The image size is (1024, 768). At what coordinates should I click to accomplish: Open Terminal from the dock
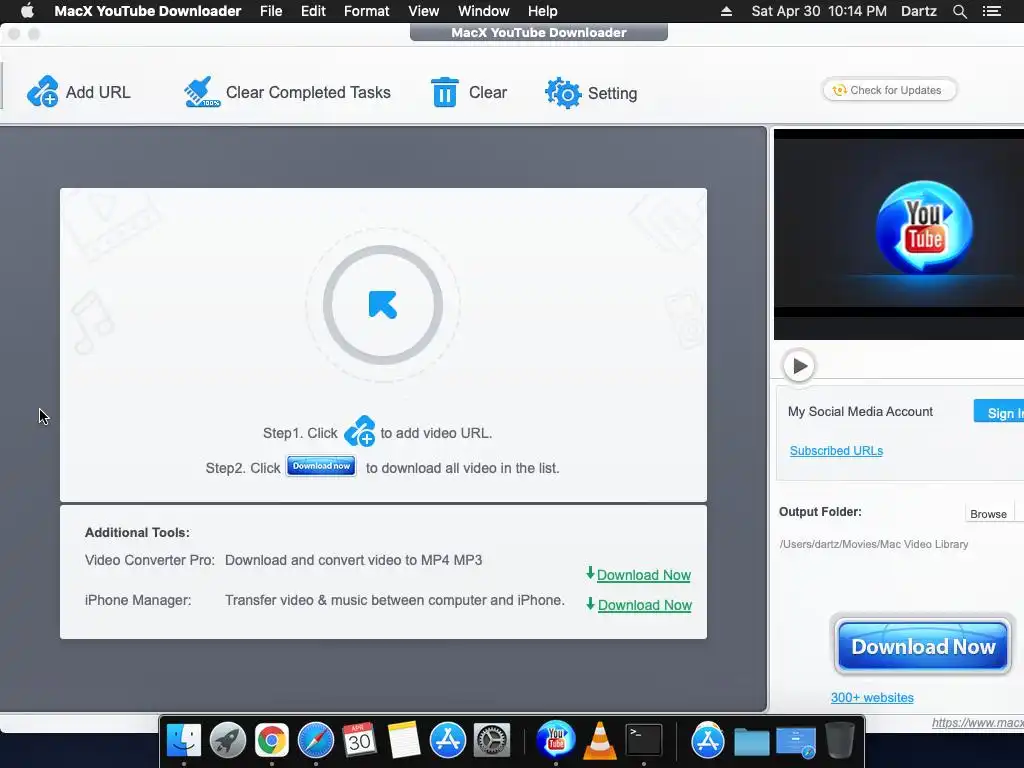pyautogui.click(x=644, y=740)
